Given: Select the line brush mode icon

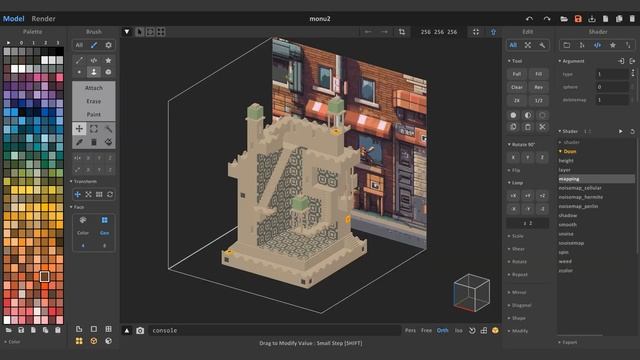Looking at the screenshot, I should point(79,60).
